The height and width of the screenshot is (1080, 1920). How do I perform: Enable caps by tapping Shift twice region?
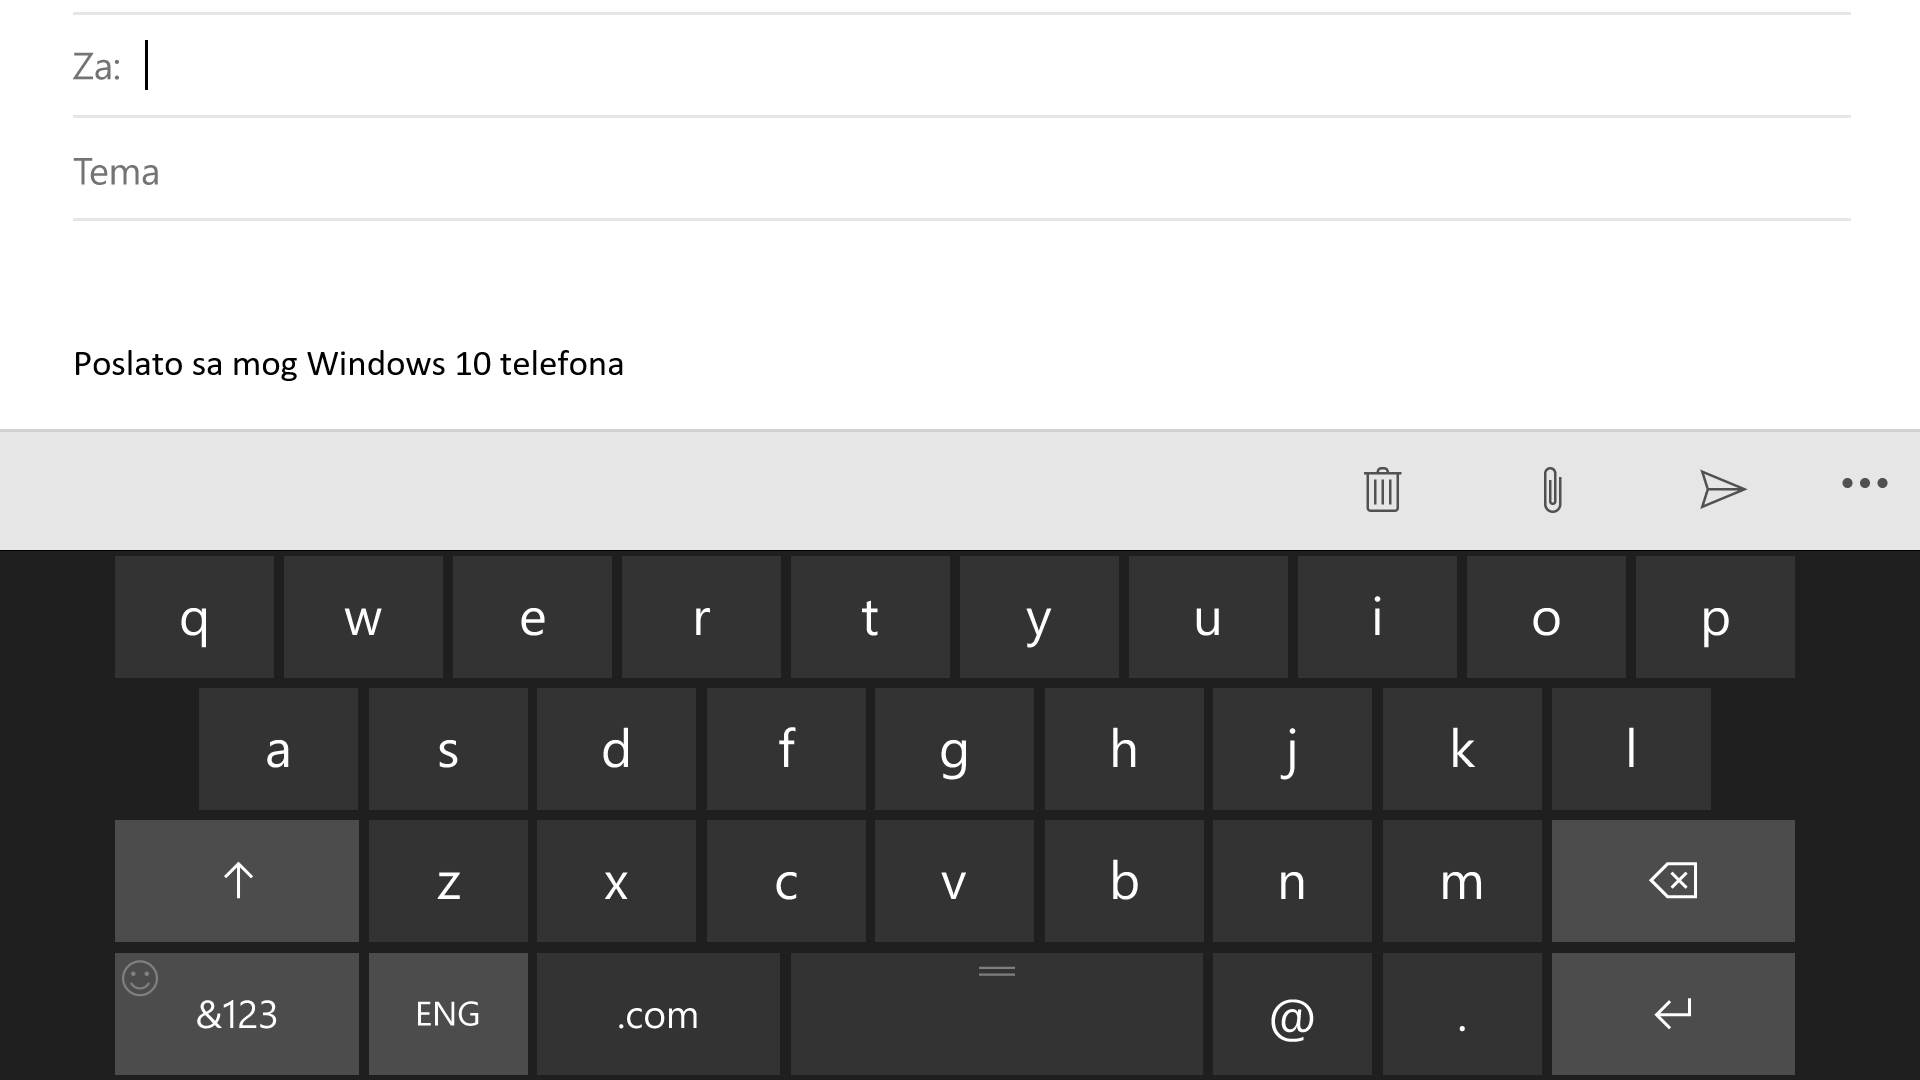[x=236, y=881]
